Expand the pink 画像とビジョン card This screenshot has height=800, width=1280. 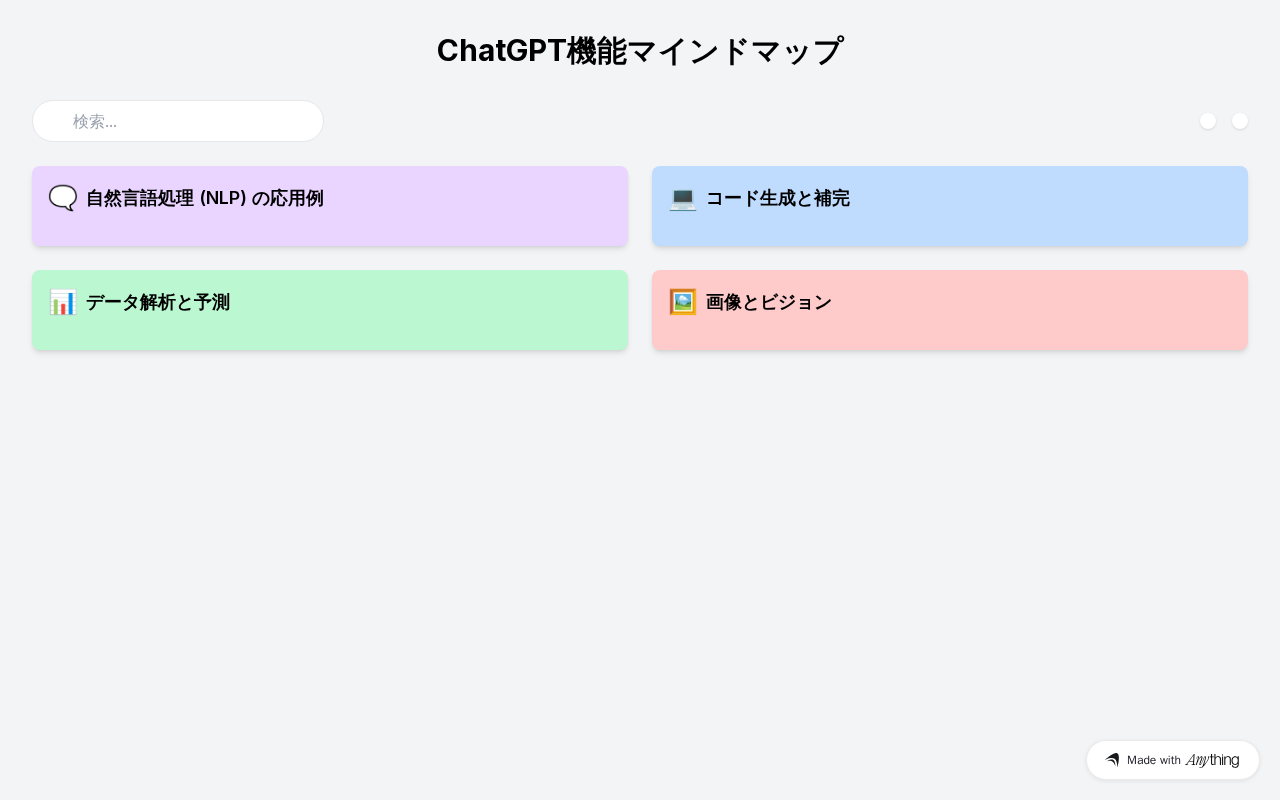(x=950, y=310)
